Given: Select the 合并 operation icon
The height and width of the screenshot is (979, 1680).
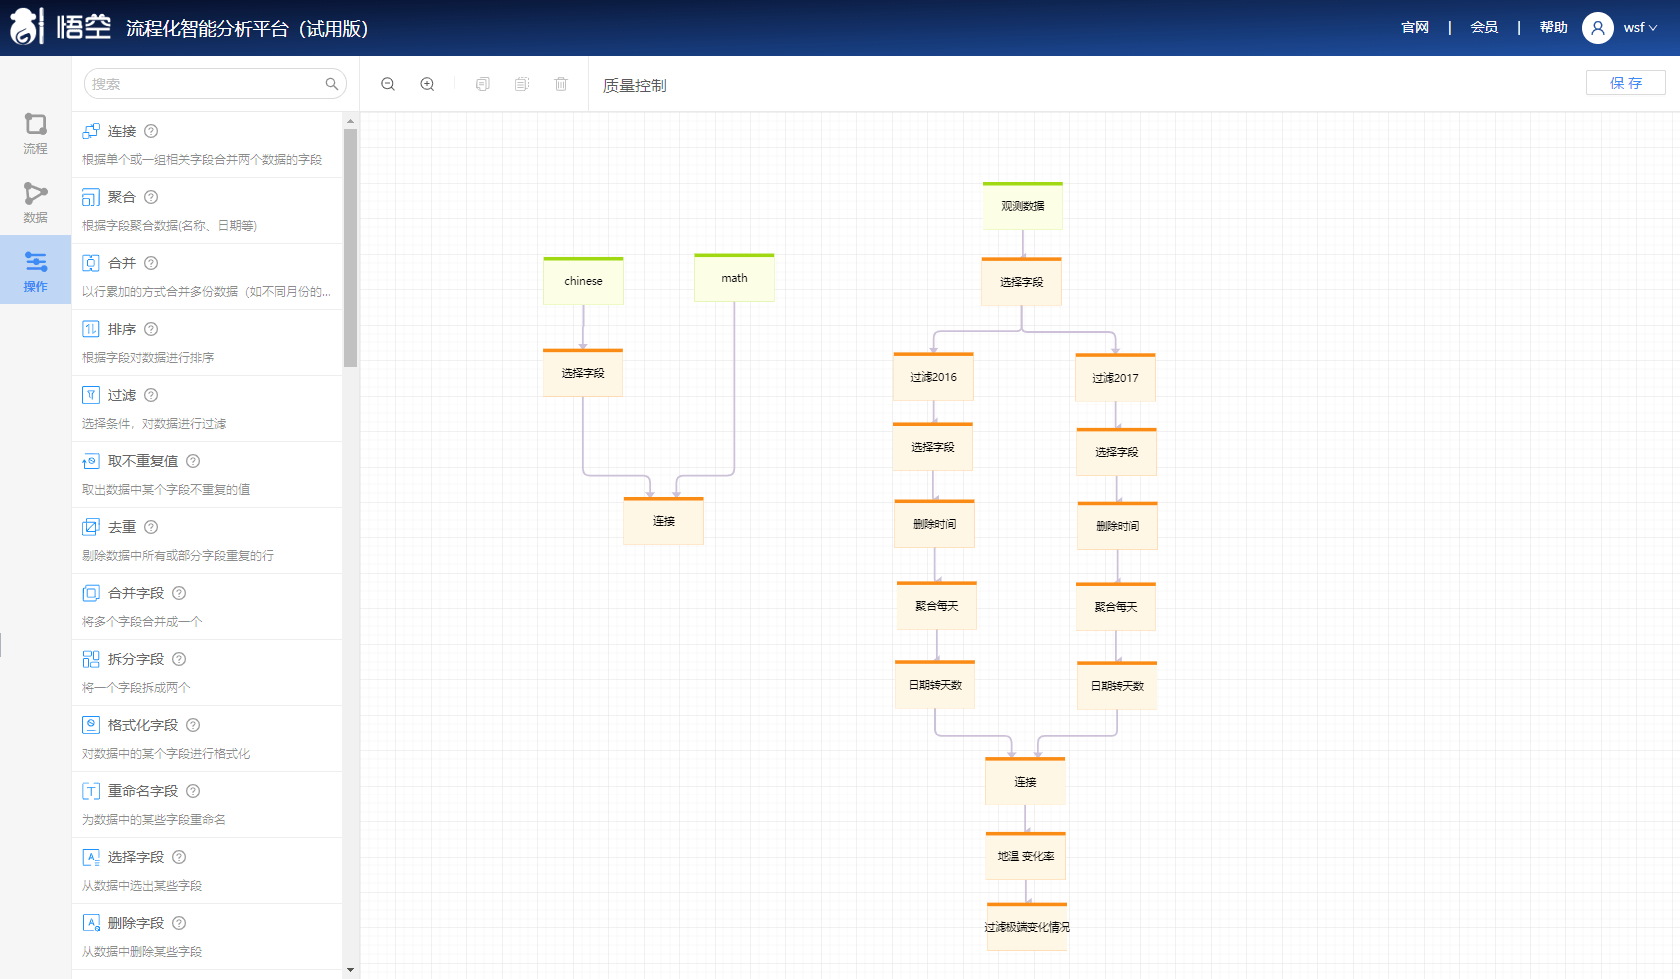Looking at the screenshot, I should tap(91, 263).
